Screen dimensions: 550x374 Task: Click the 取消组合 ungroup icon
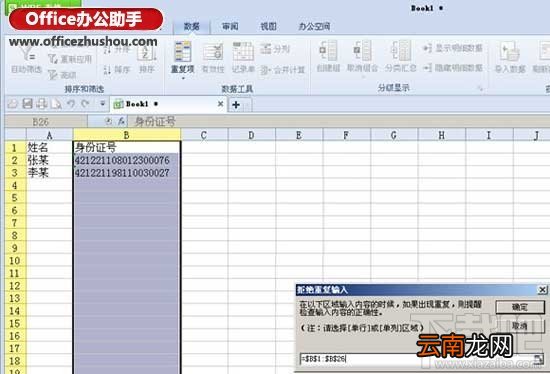click(362, 51)
